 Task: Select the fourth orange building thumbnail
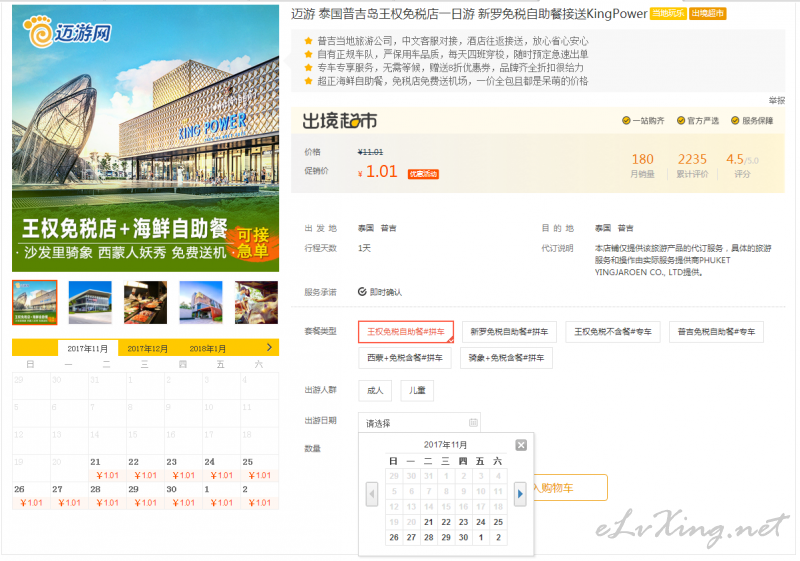[x=201, y=302]
